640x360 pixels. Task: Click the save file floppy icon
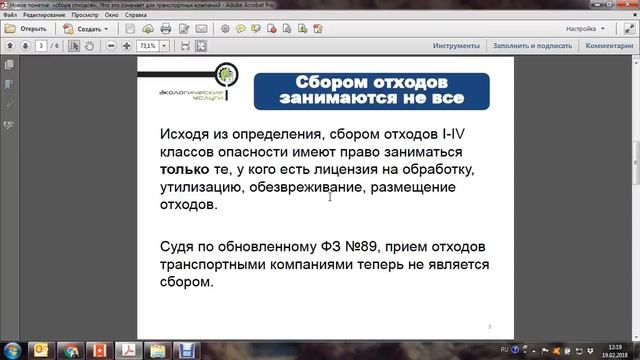click(x=130, y=29)
